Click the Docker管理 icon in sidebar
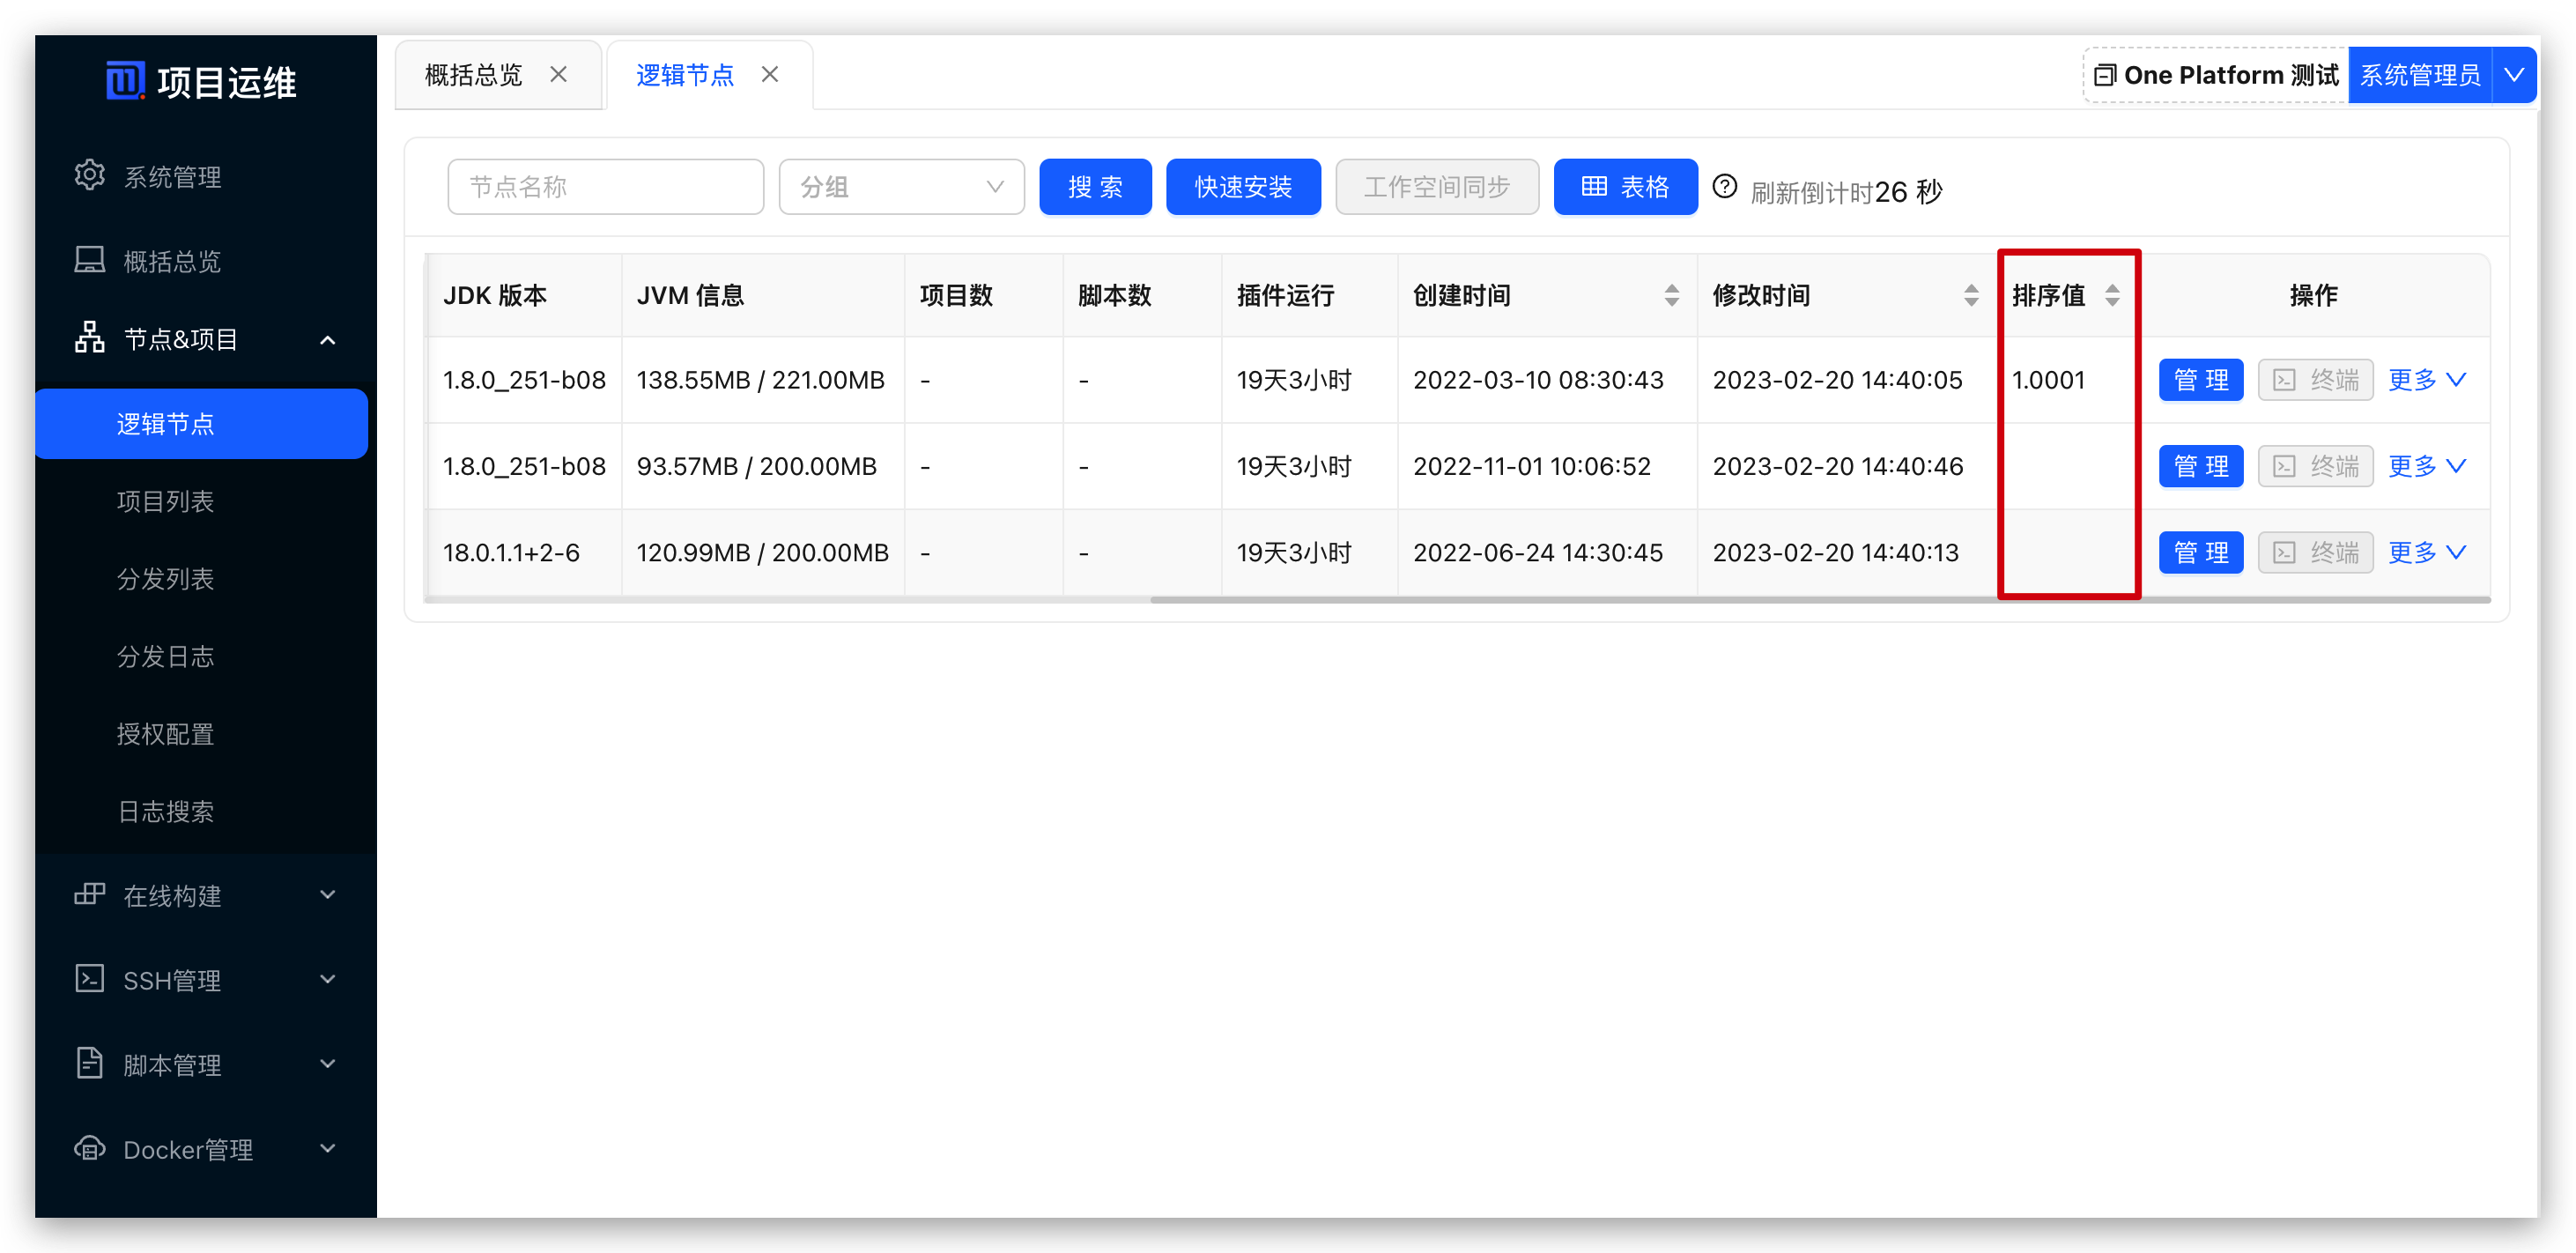Image resolution: width=2576 pixels, height=1253 pixels. click(90, 1148)
